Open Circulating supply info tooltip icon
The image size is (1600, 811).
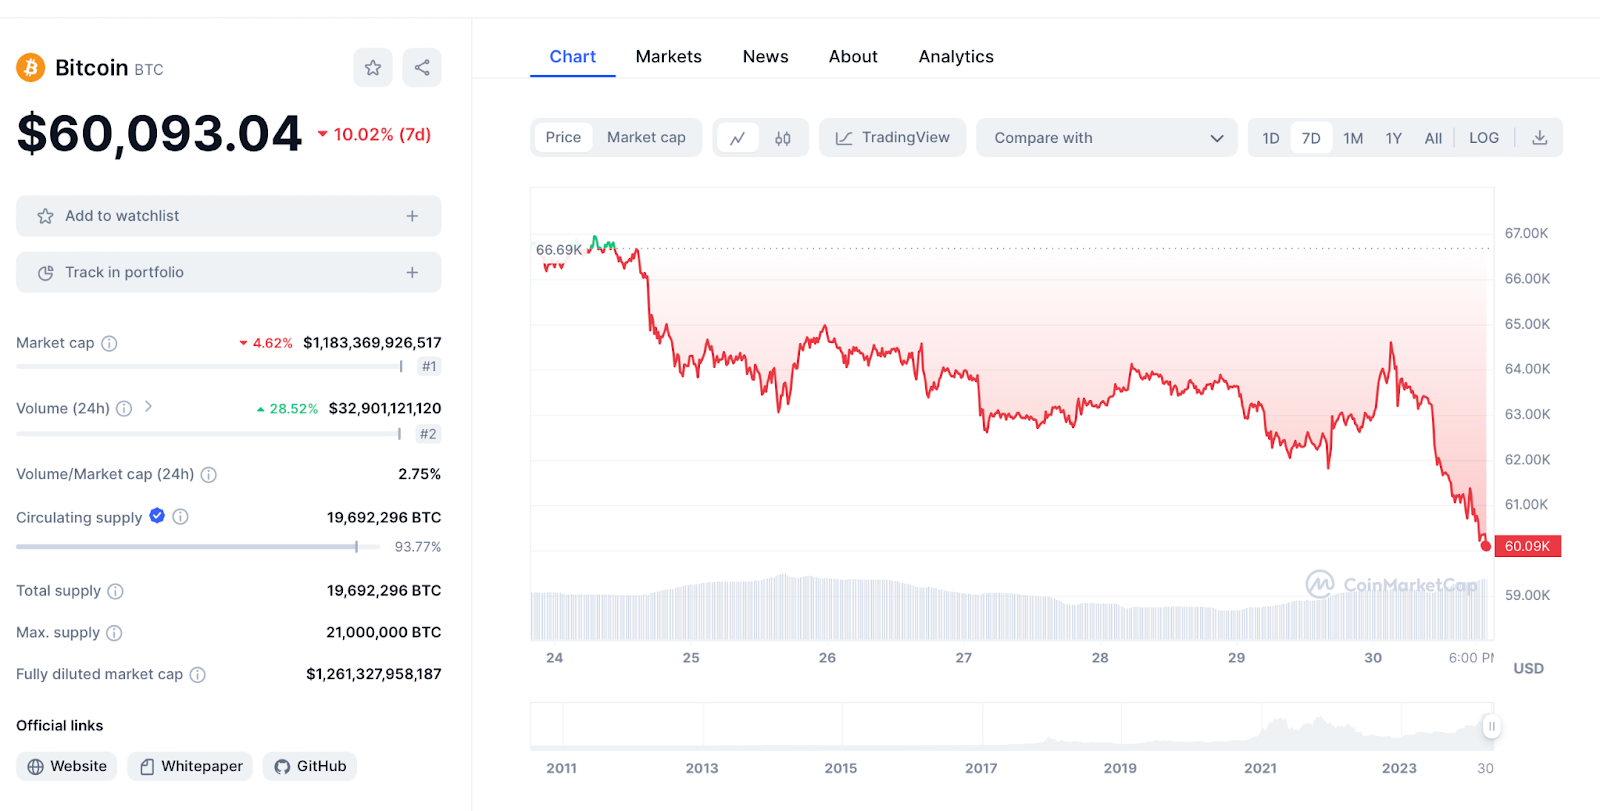181,517
